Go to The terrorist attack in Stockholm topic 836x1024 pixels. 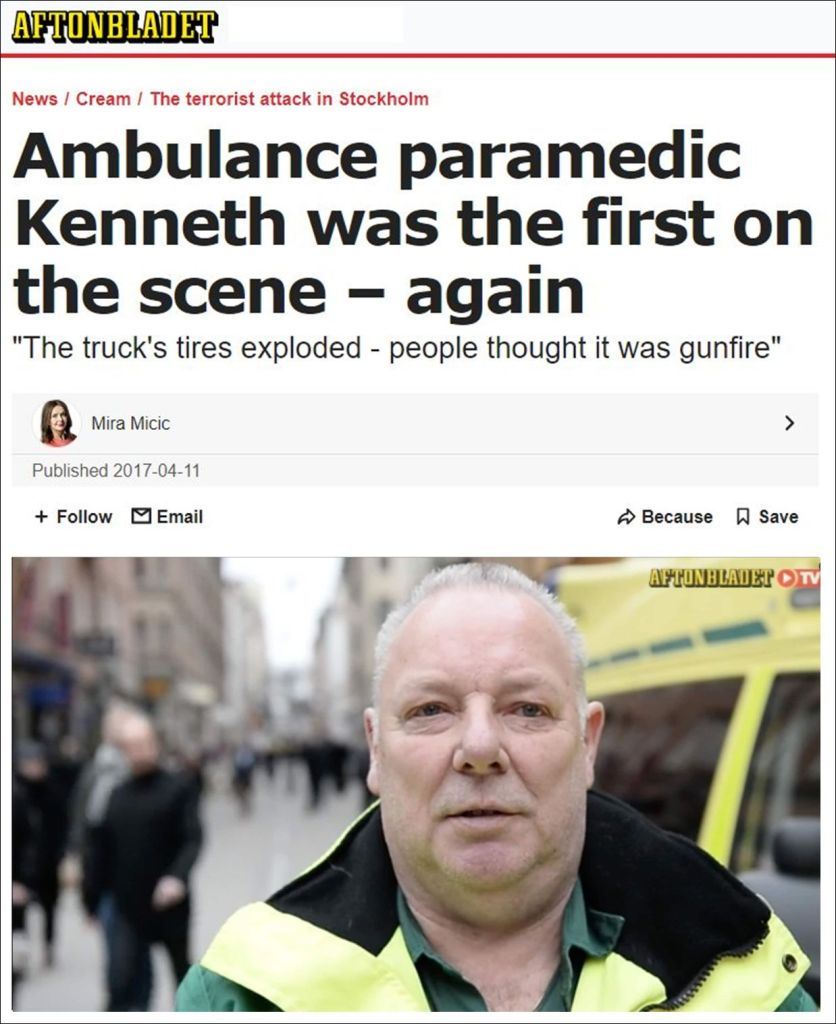(289, 99)
